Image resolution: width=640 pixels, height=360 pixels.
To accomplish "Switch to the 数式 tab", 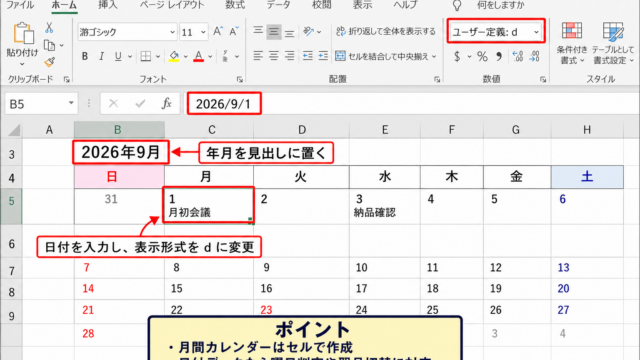I will tap(235, 5).
